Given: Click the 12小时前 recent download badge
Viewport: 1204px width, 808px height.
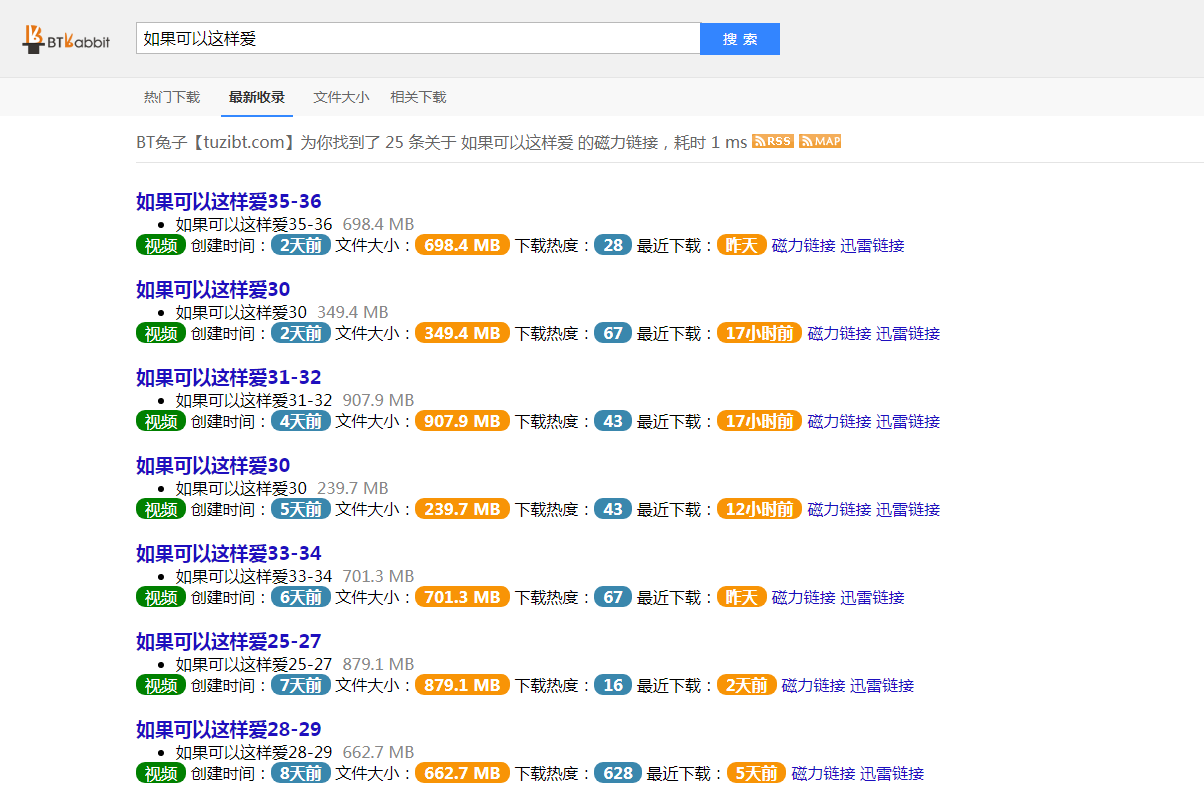Looking at the screenshot, I should (759, 510).
